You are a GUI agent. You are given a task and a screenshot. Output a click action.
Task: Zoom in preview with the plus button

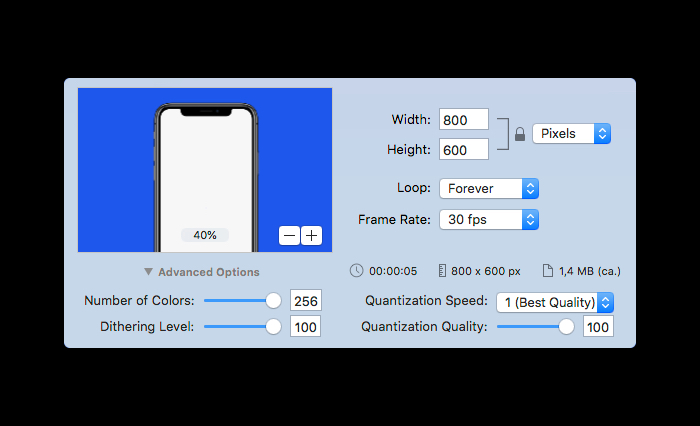(x=312, y=235)
